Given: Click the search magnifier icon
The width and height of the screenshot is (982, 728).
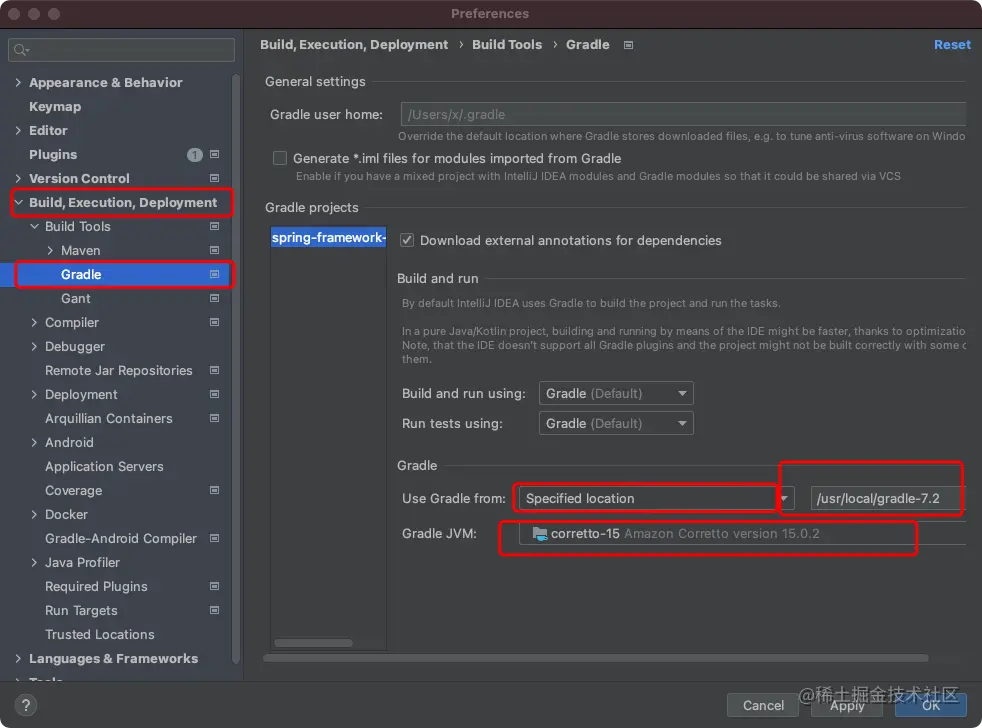Looking at the screenshot, I should point(21,50).
